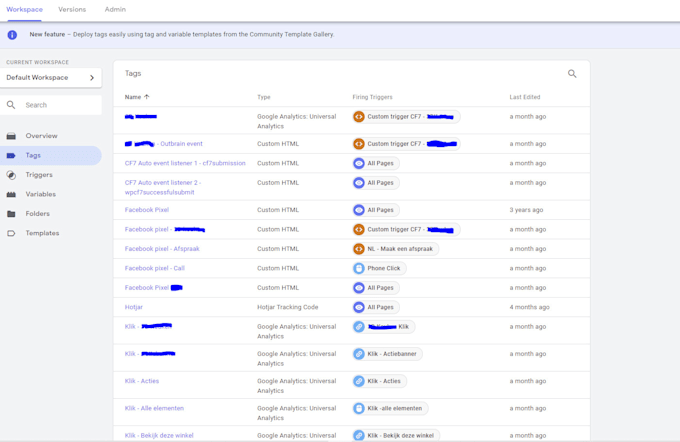This screenshot has width=680, height=442.
Task: Open the Facebook pixel - Call tag
Action: [154, 268]
